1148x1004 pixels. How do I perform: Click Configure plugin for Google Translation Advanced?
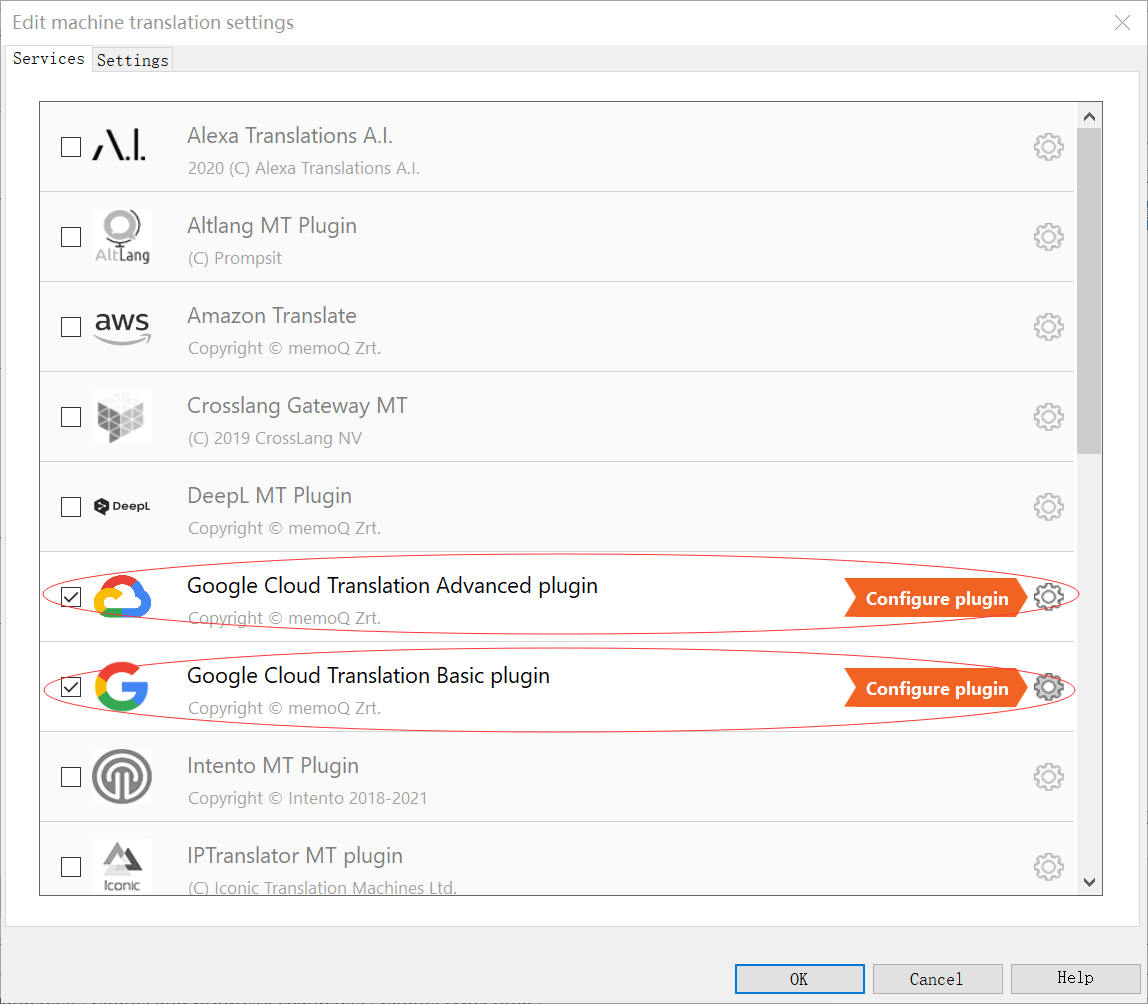tap(936, 598)
